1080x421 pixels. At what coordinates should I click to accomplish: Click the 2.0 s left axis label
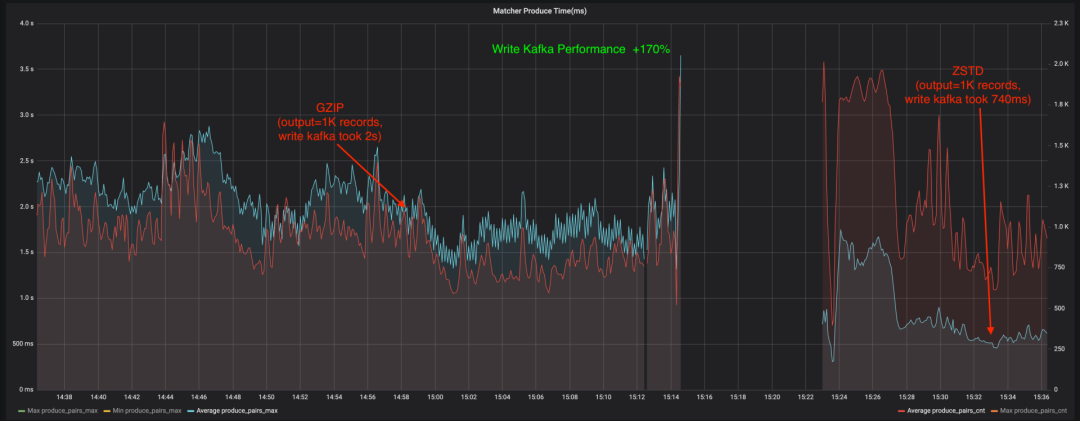pyautogui.click(x=27, y=207)
